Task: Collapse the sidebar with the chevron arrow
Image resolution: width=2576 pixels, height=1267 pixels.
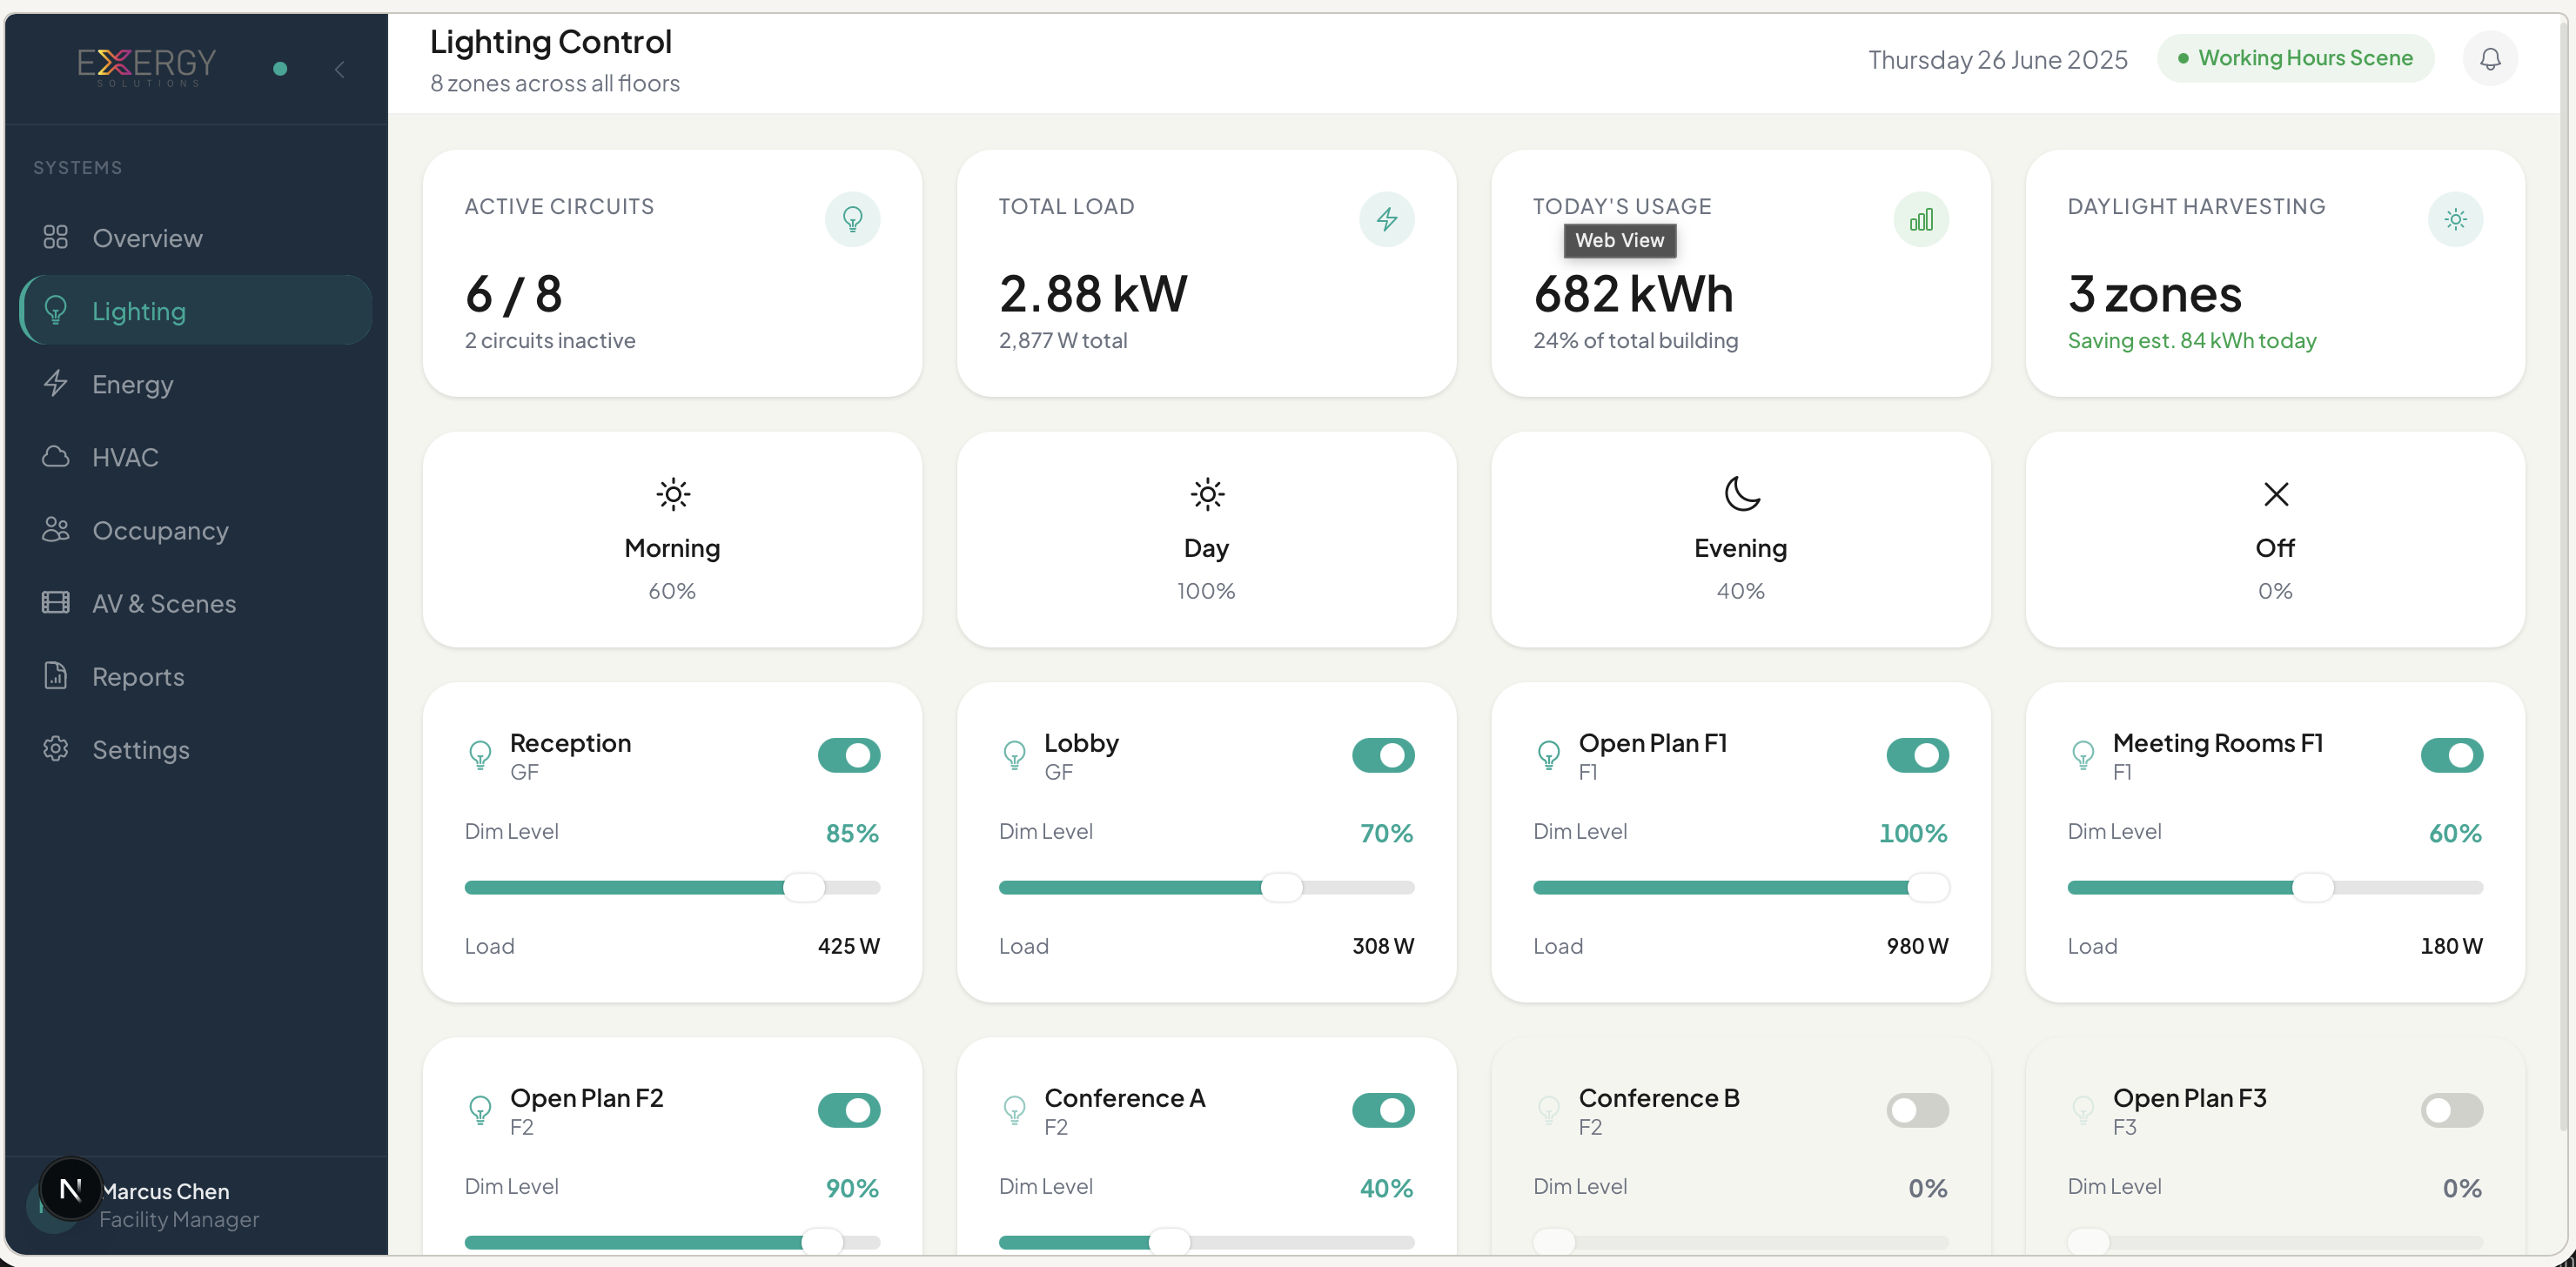Action: [340, 69]
